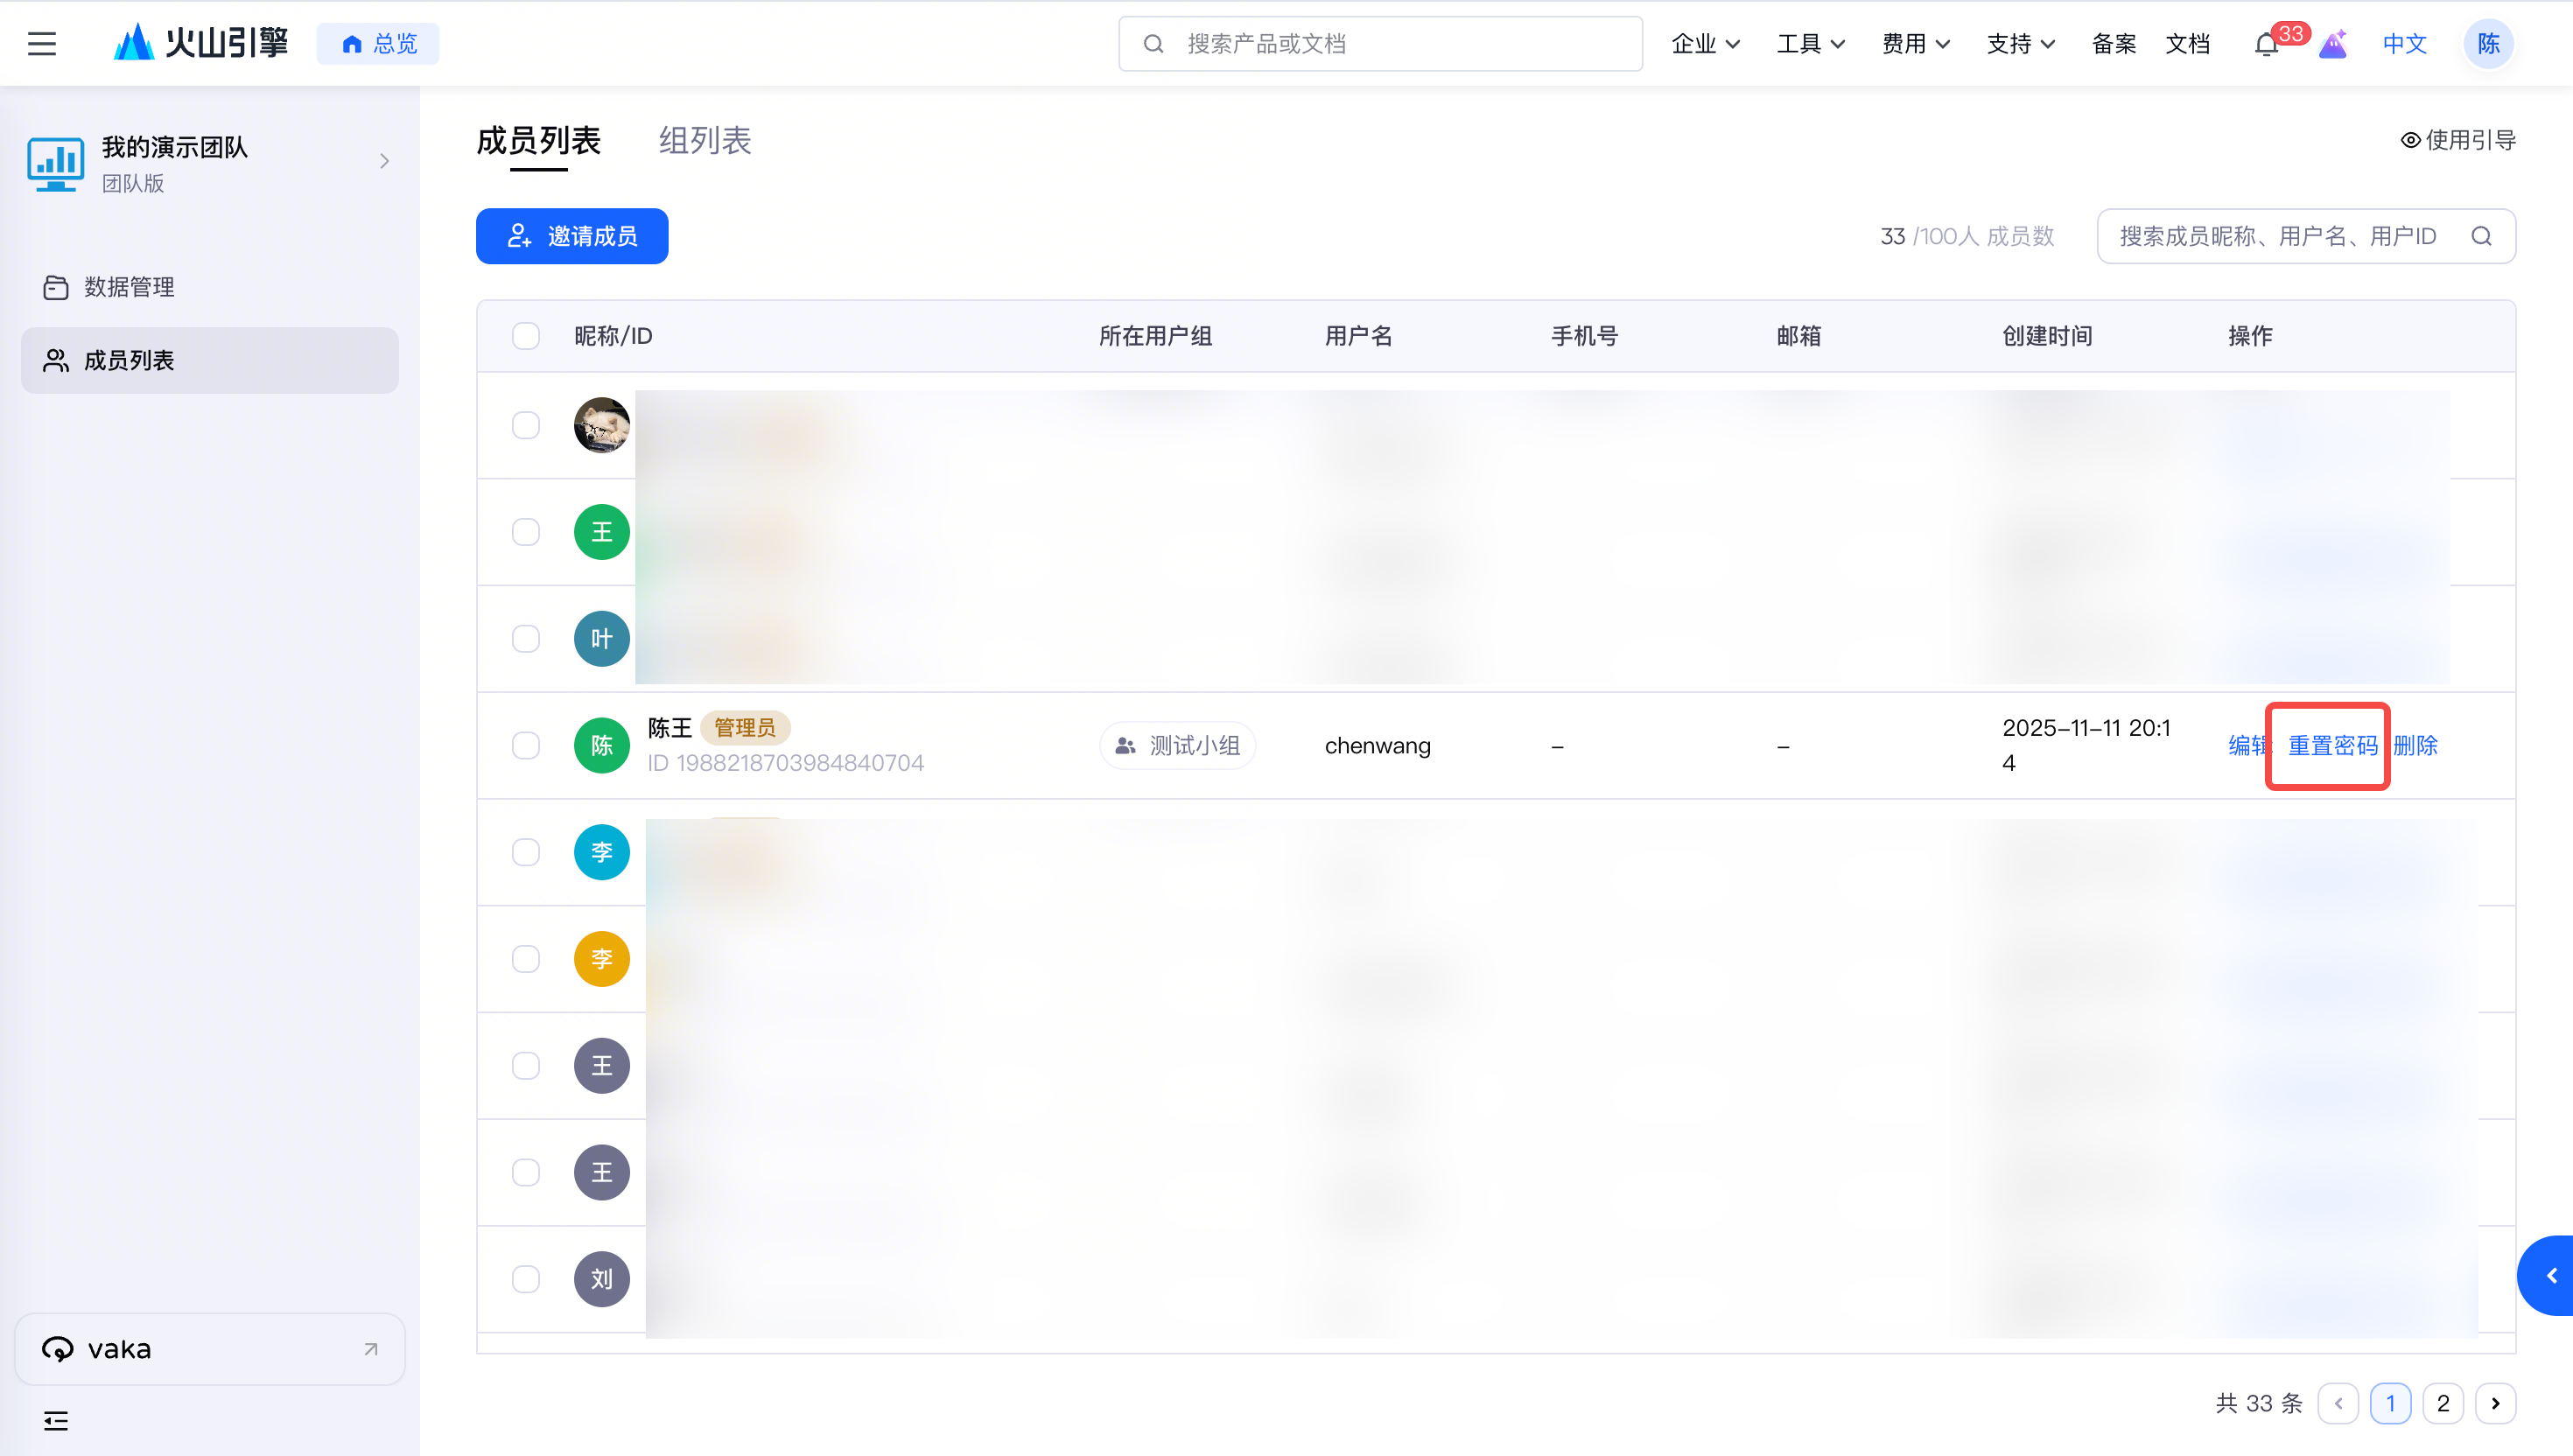
Task: Click the blue 李 avatar
Action: [601, 852]
